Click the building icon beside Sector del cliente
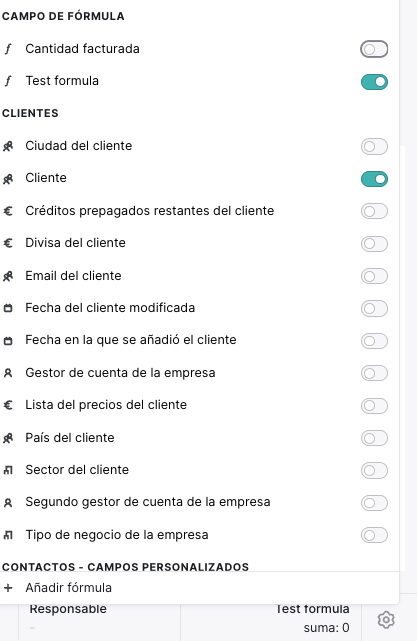Screen dimensions: 417x641 [x=8, y=470]
